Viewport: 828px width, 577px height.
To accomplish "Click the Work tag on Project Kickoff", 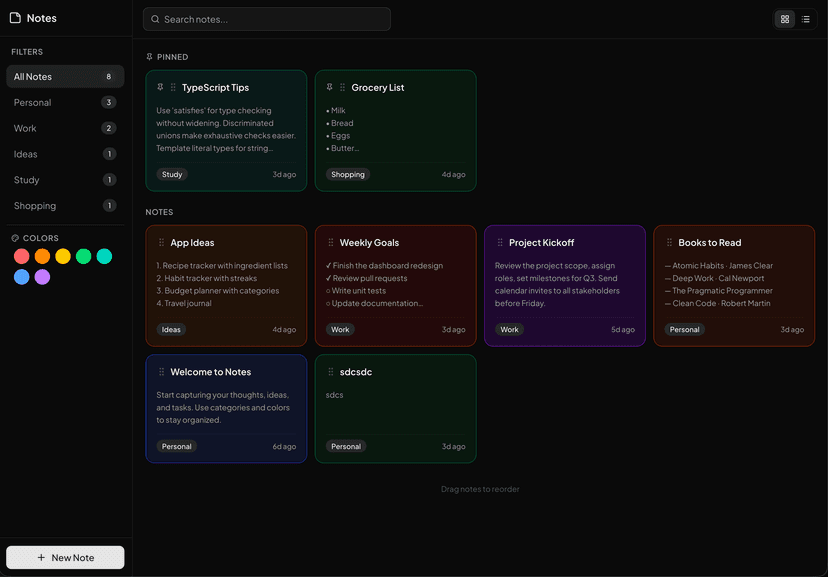I will [x=509, y=329].
